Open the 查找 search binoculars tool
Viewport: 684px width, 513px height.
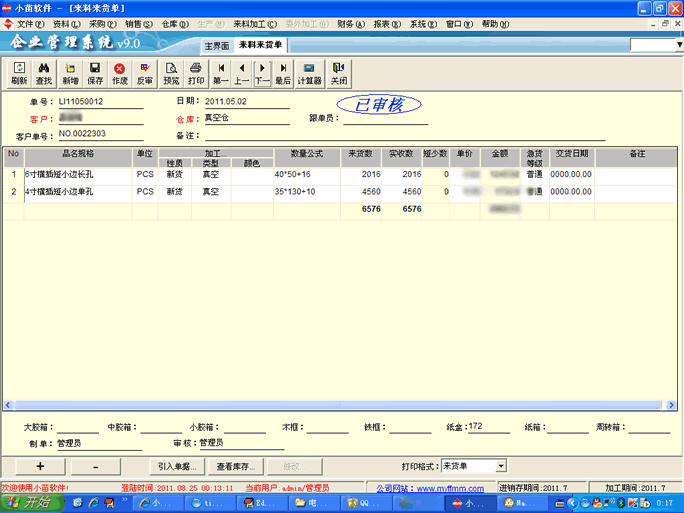click(x=44, y=74)
